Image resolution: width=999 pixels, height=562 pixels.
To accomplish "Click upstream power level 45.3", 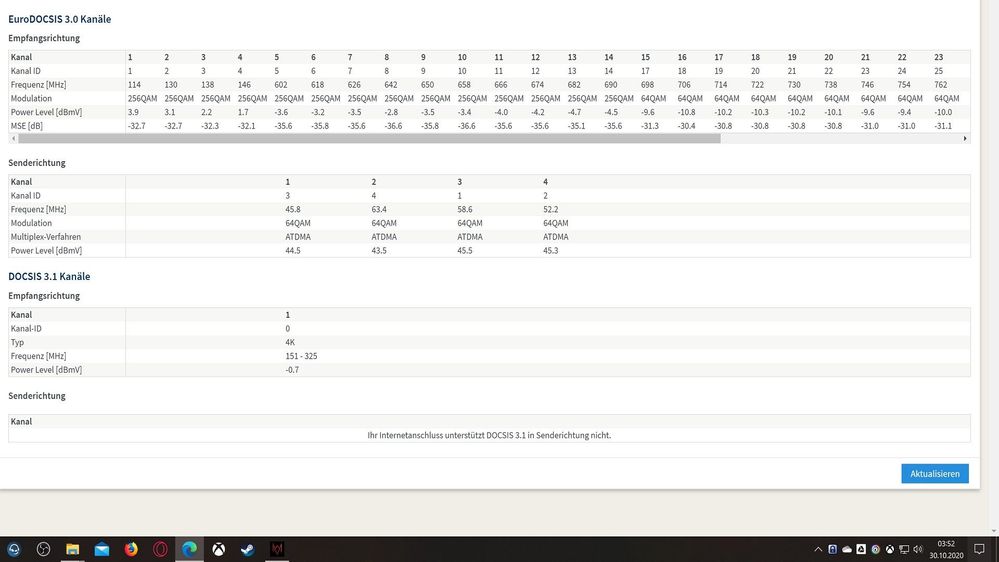I will tap(551, 251).
